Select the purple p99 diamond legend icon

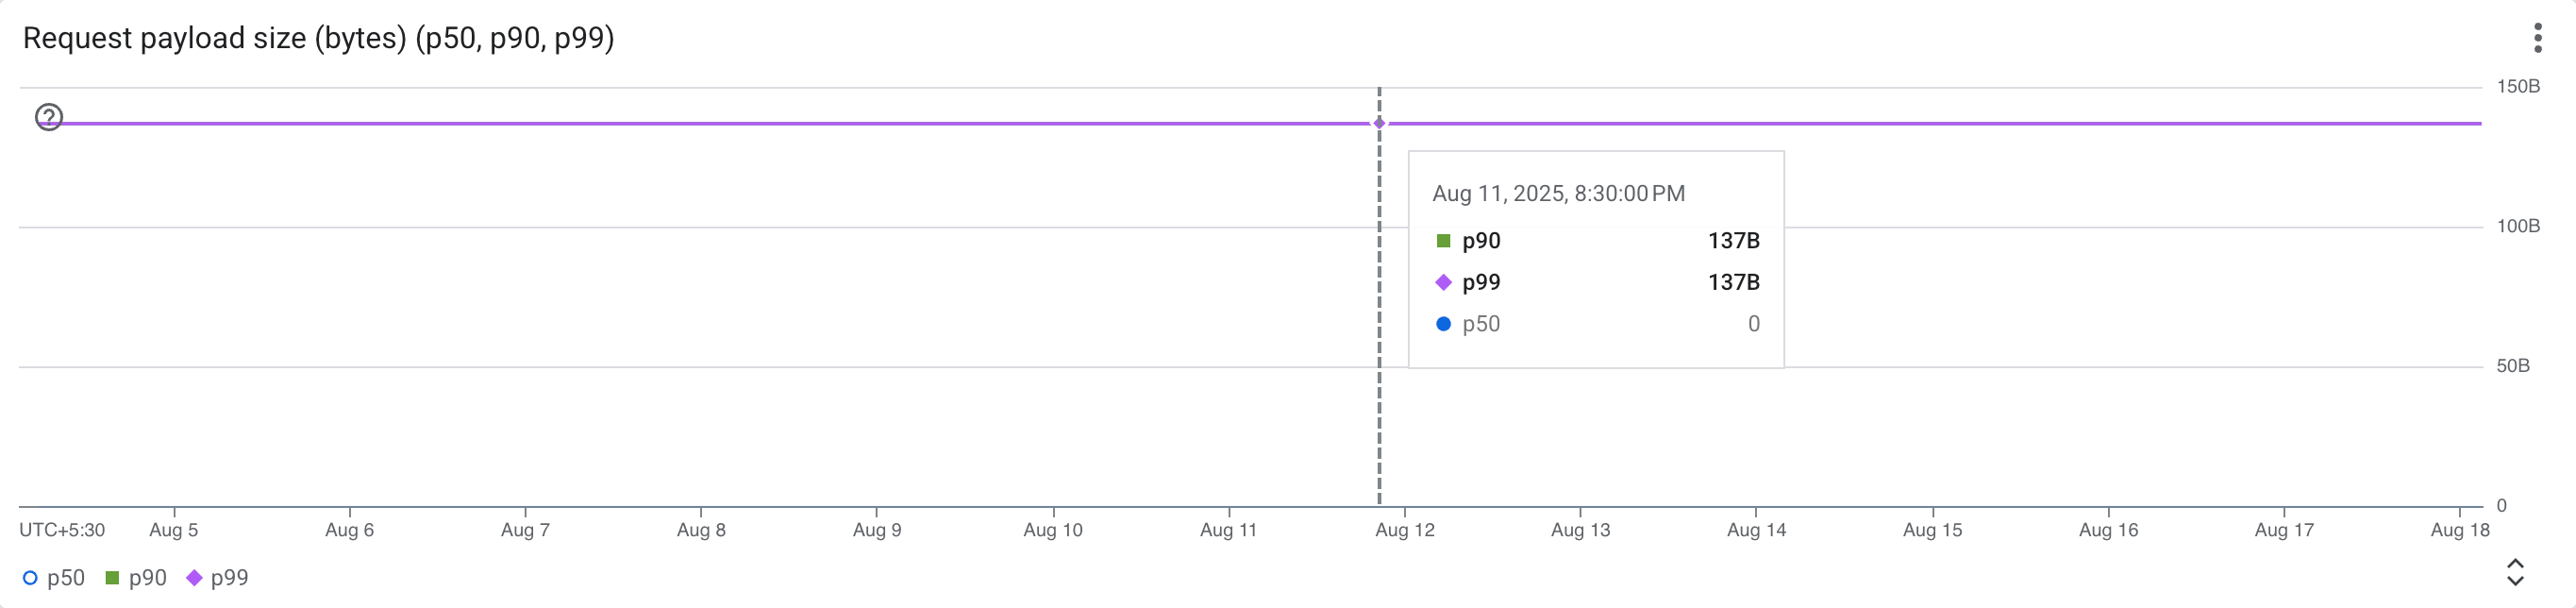pos(193,577)
